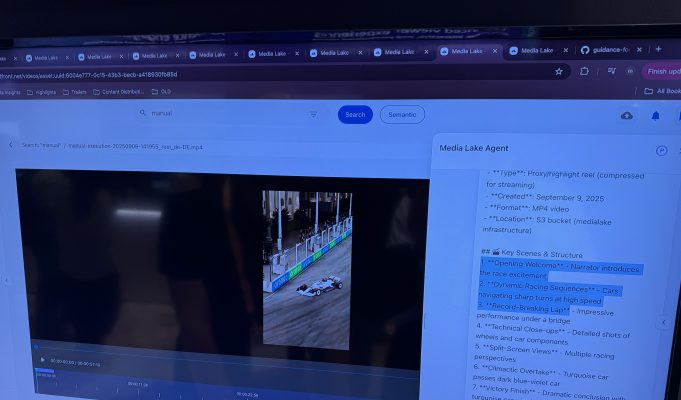Screen dimensions: 681x400
Task: Bookmark this page with the star icon
Action: point(558,72)
